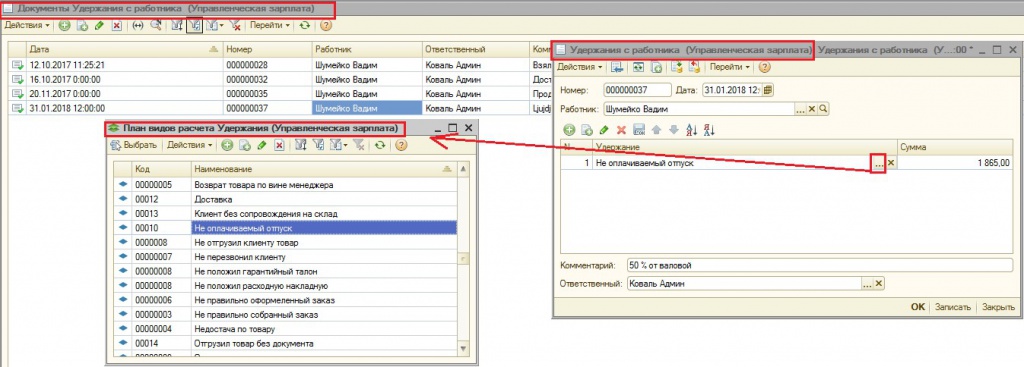The image size is (1024, 367).
Task: Click date interval (↔) icon in Документы toolbar
Action: point(138,25)
